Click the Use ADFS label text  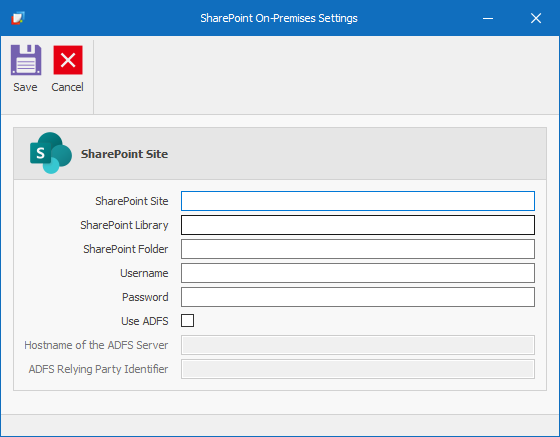point(145,321)
